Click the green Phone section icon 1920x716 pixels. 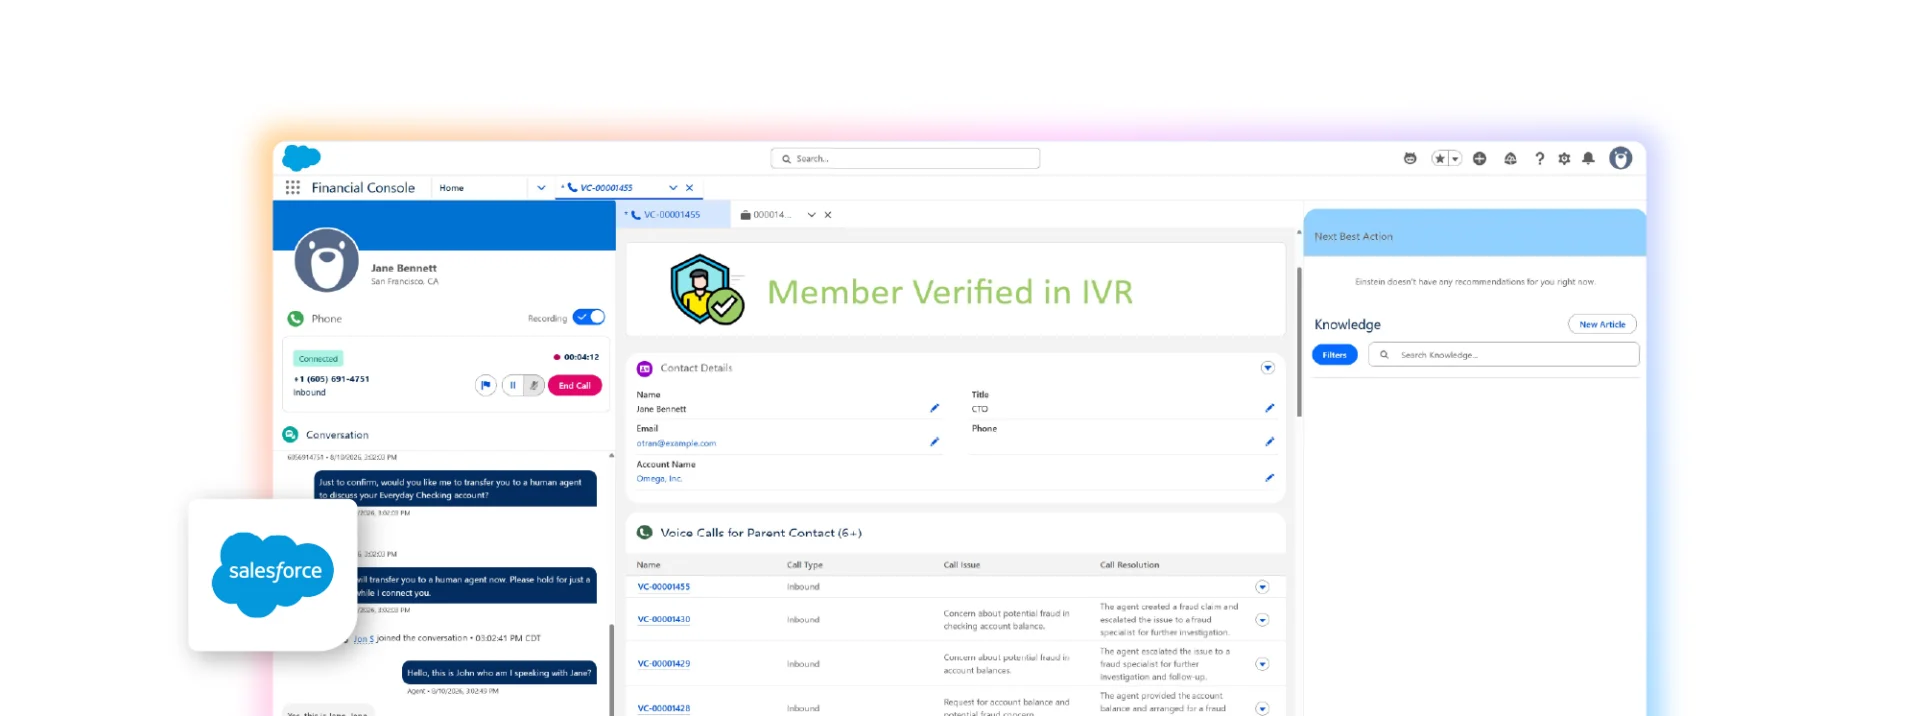[295, 319]
